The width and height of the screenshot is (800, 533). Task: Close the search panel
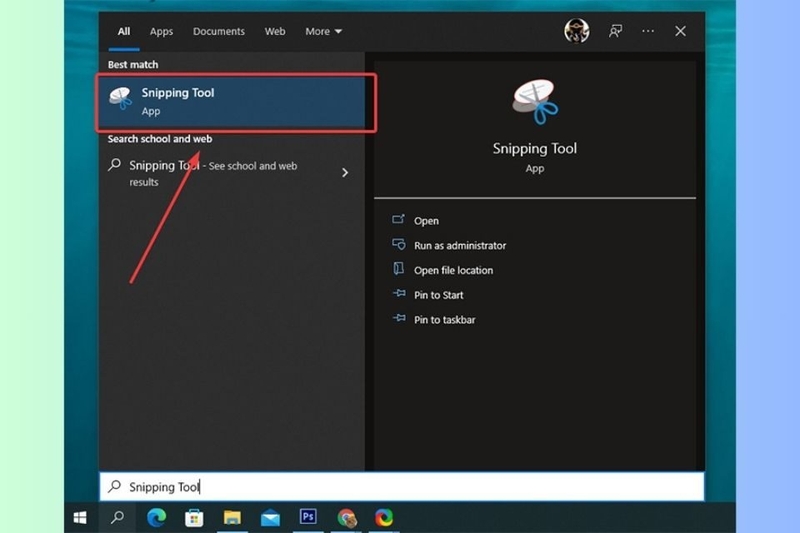[x=680, y=31]
